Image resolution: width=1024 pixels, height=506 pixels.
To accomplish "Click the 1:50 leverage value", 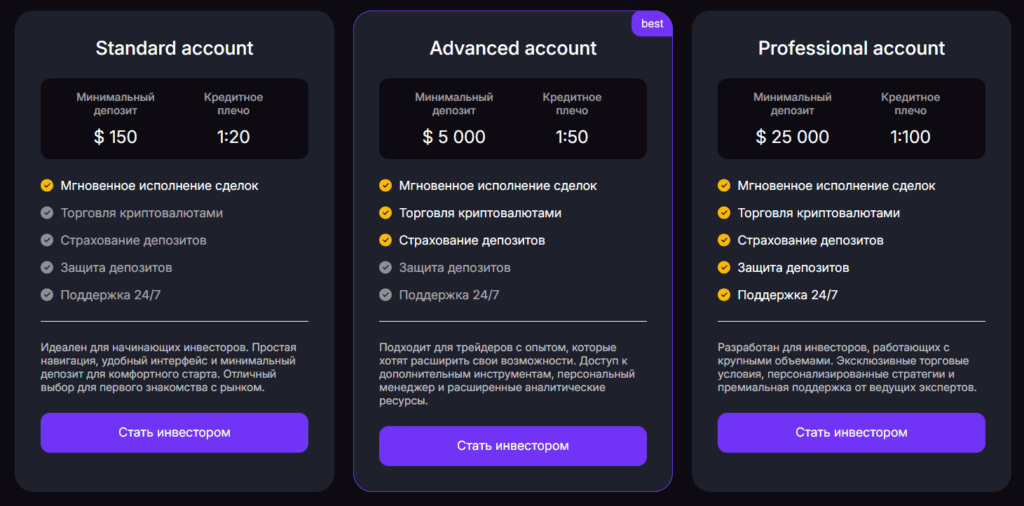I will click(x=572, y=137).
